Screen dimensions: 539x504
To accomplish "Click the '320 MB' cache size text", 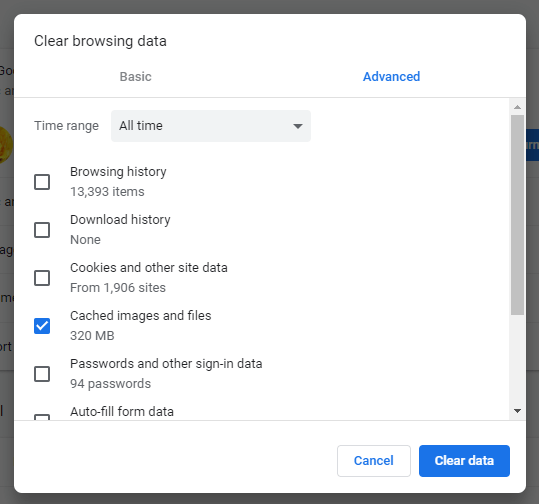I will point(92,336).
